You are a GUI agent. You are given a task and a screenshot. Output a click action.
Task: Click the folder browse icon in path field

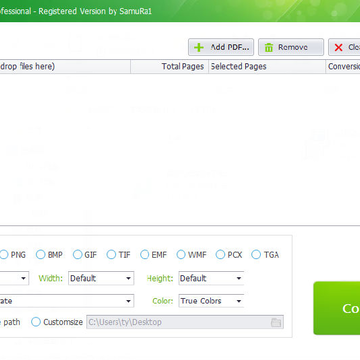tap(276, 322)
